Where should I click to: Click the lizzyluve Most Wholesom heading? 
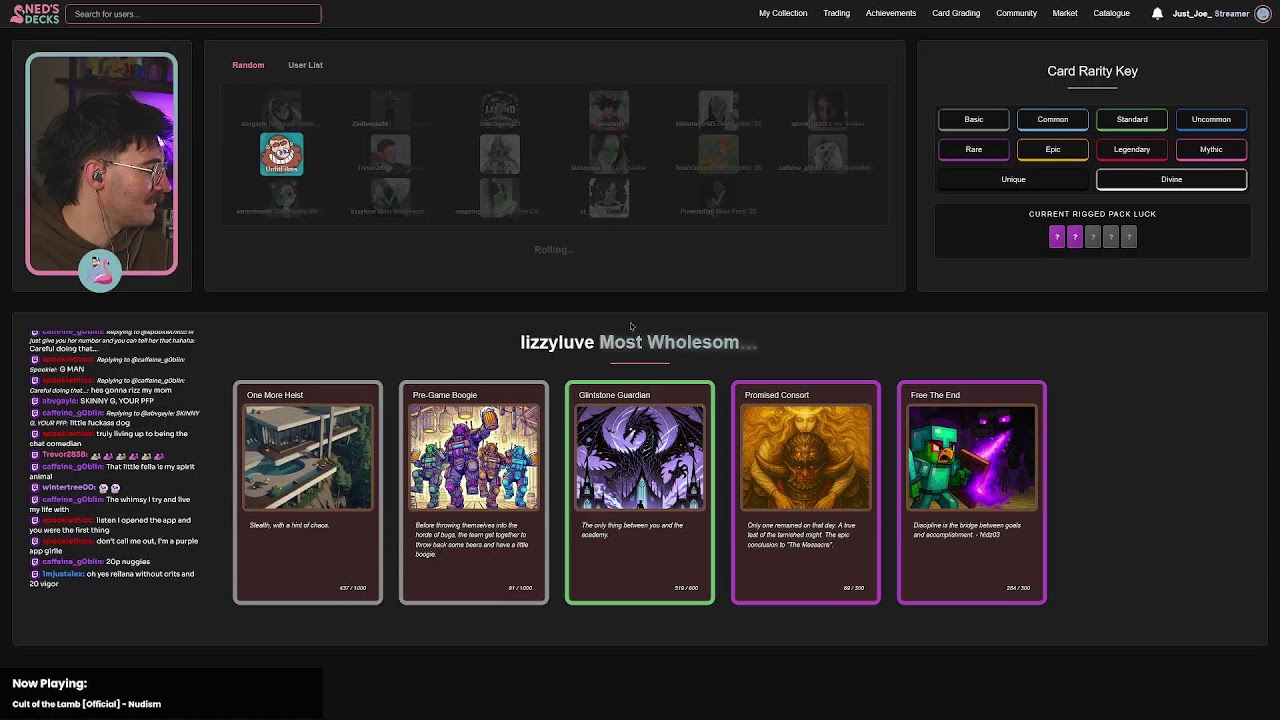click(x=639, y=342)
